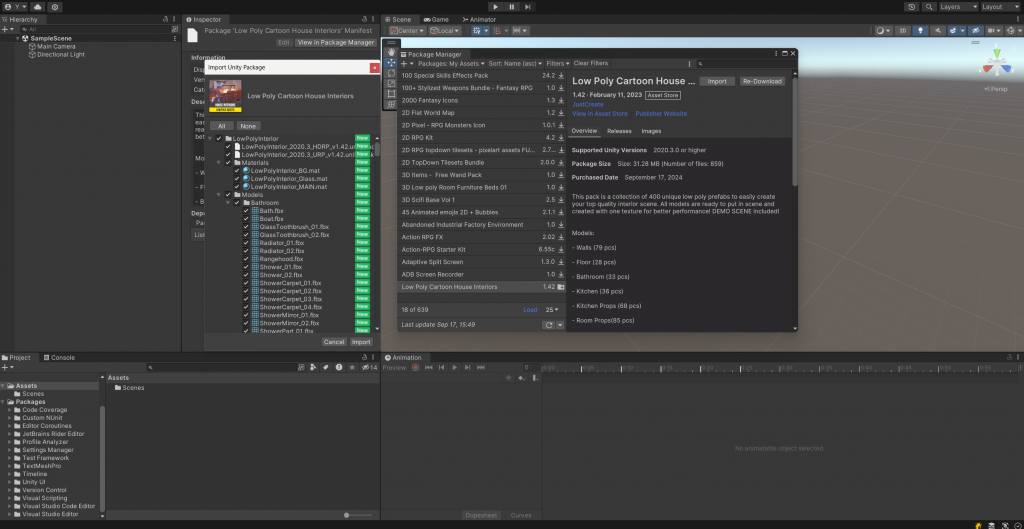The height and width of the screenshot is (529, 1024).
Task: Click the Pause button in the top toolbar
Action: click(512, 7)
